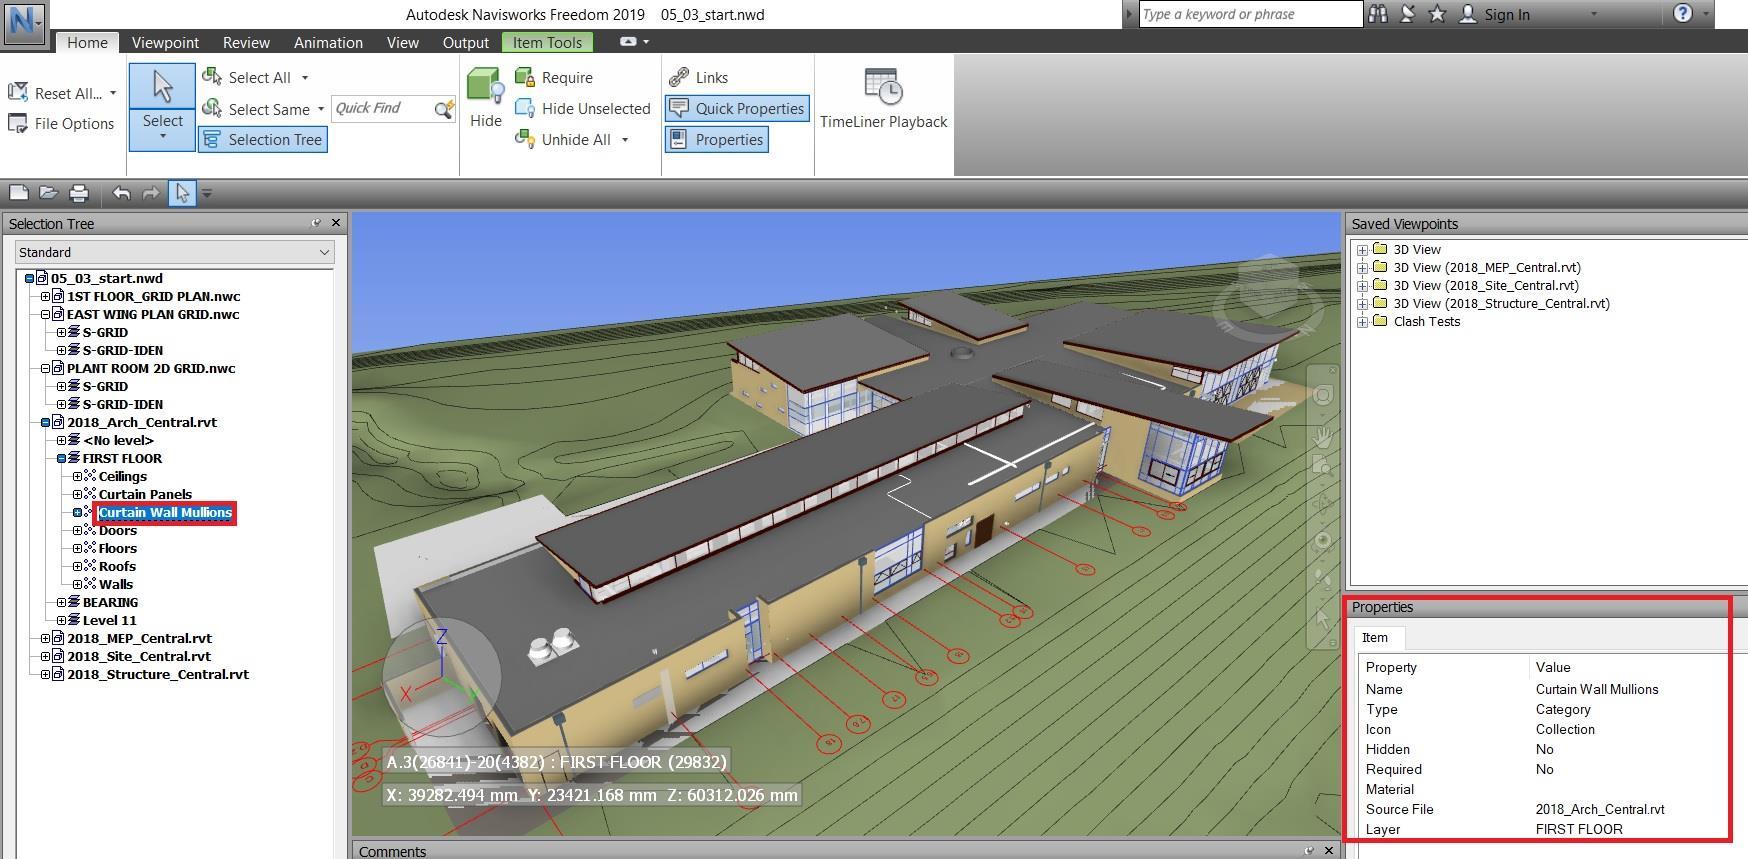Screen dimensions: 1748x859
Task: Close the Selection Tree panel
Action: (x=336, y=223)
